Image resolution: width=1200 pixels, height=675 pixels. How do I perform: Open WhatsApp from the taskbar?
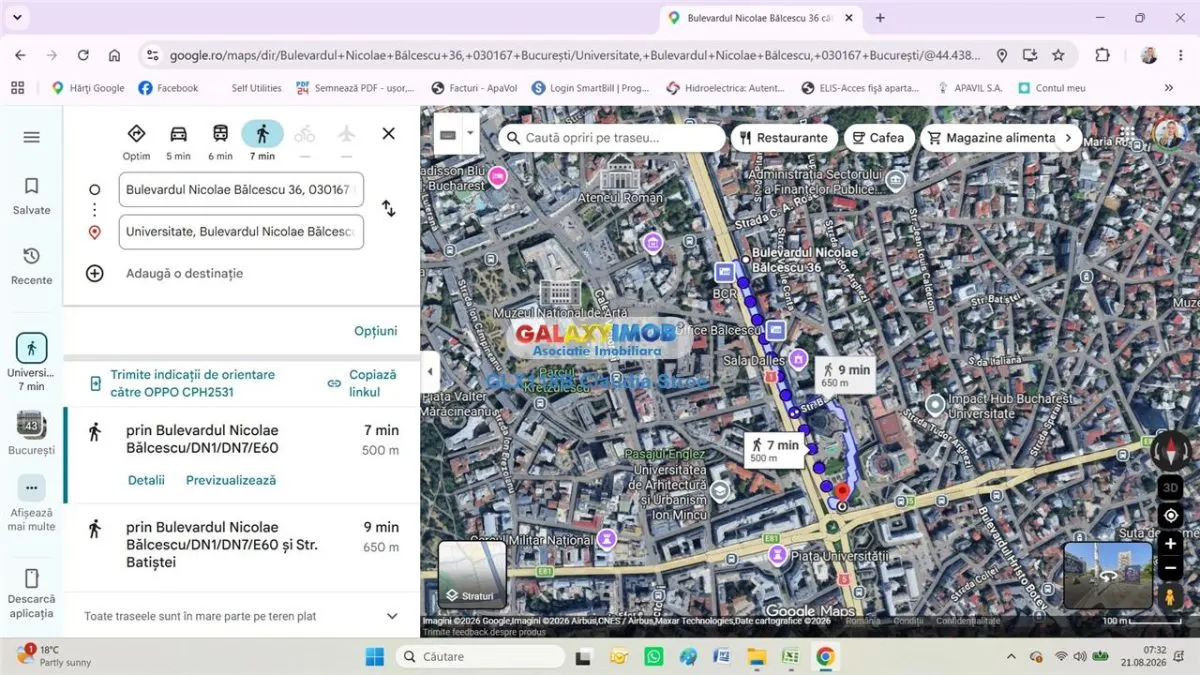(x=653, y=657)
